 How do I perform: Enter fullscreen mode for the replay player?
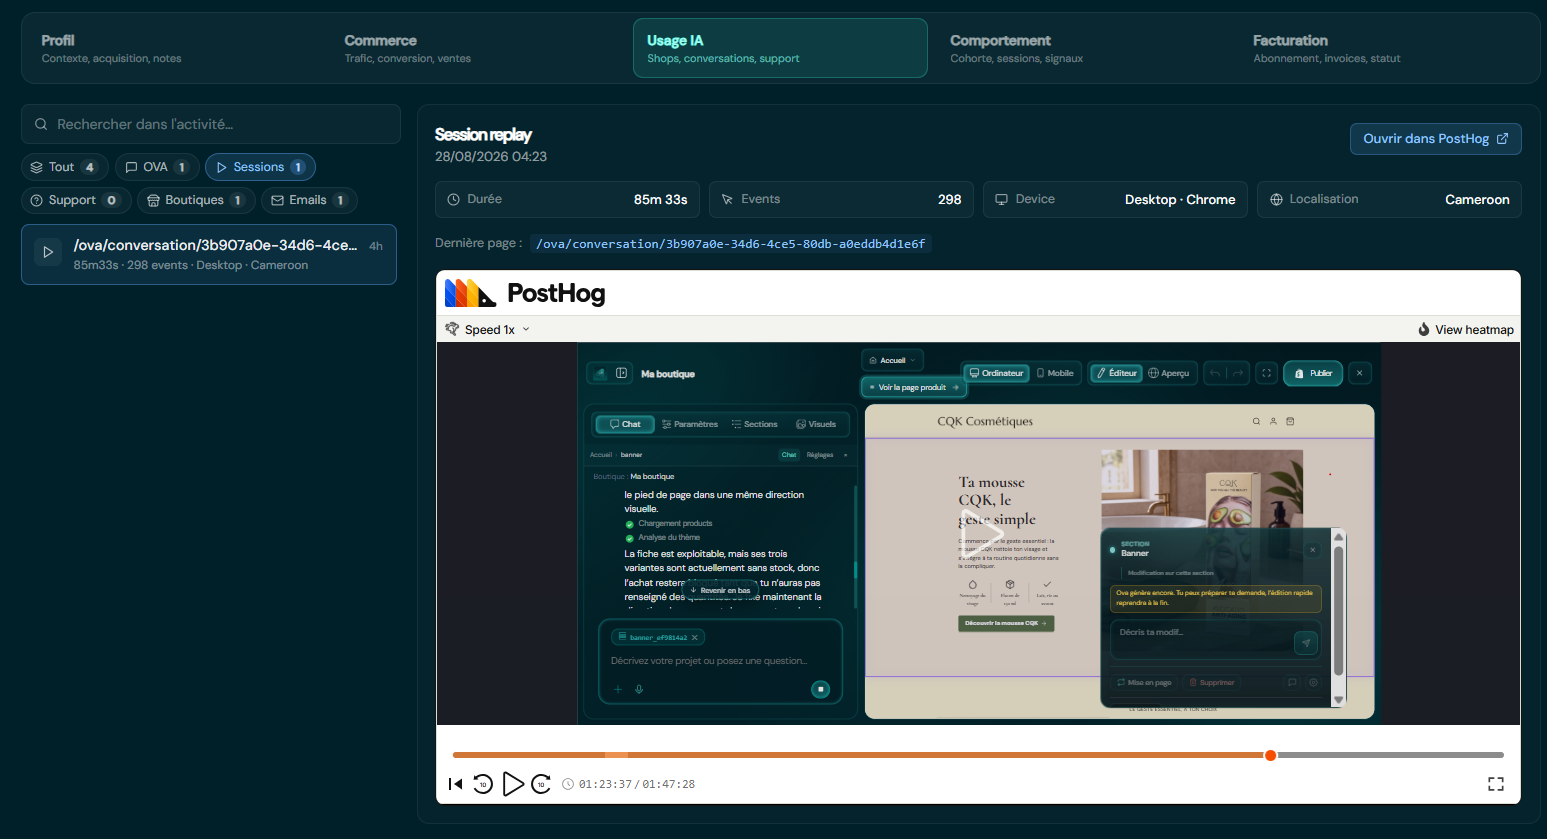1496,784
